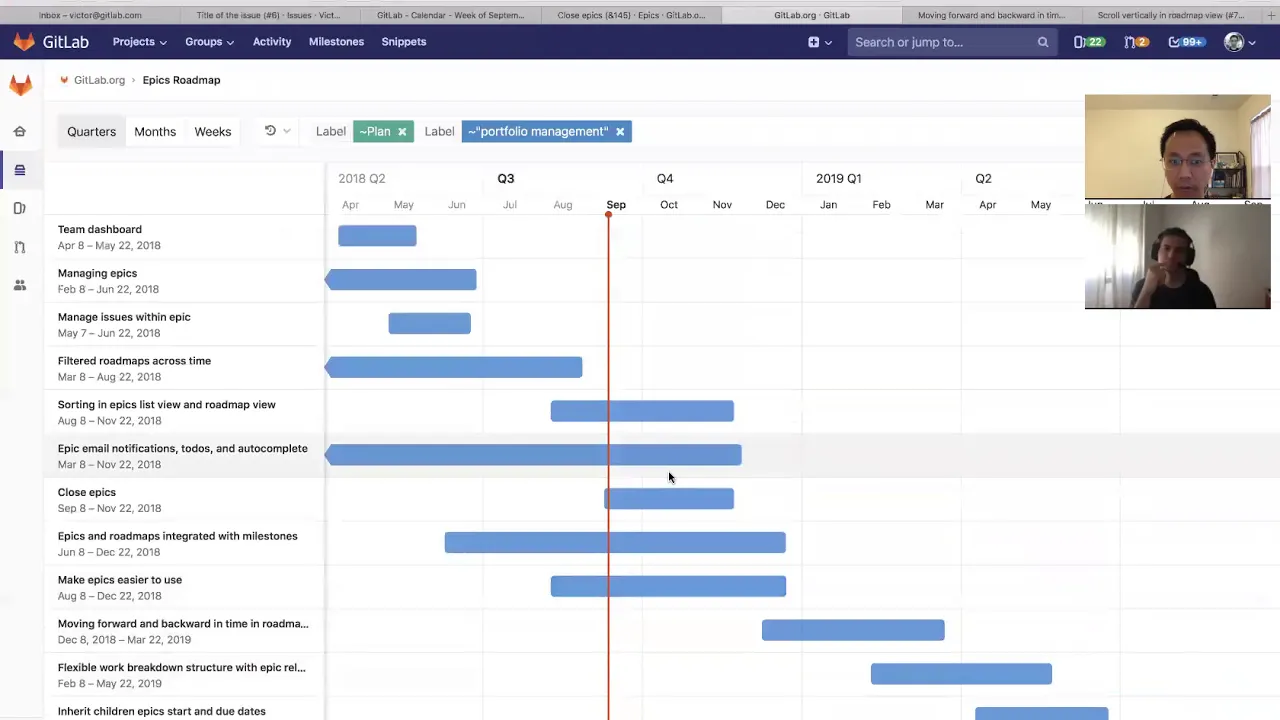
Task: Open the Members sidebar icon
Action: click(x=19, y=285)
